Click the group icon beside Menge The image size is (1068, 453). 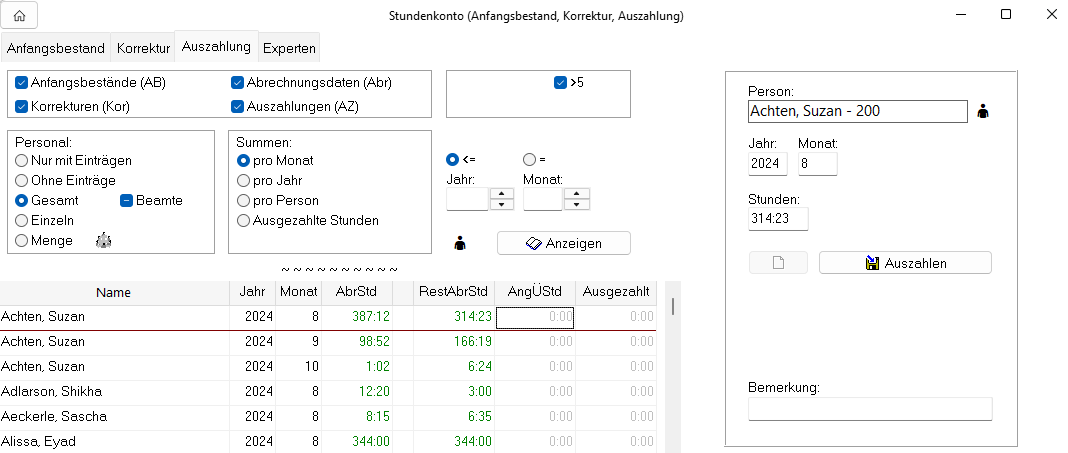(x=103, y=240)
